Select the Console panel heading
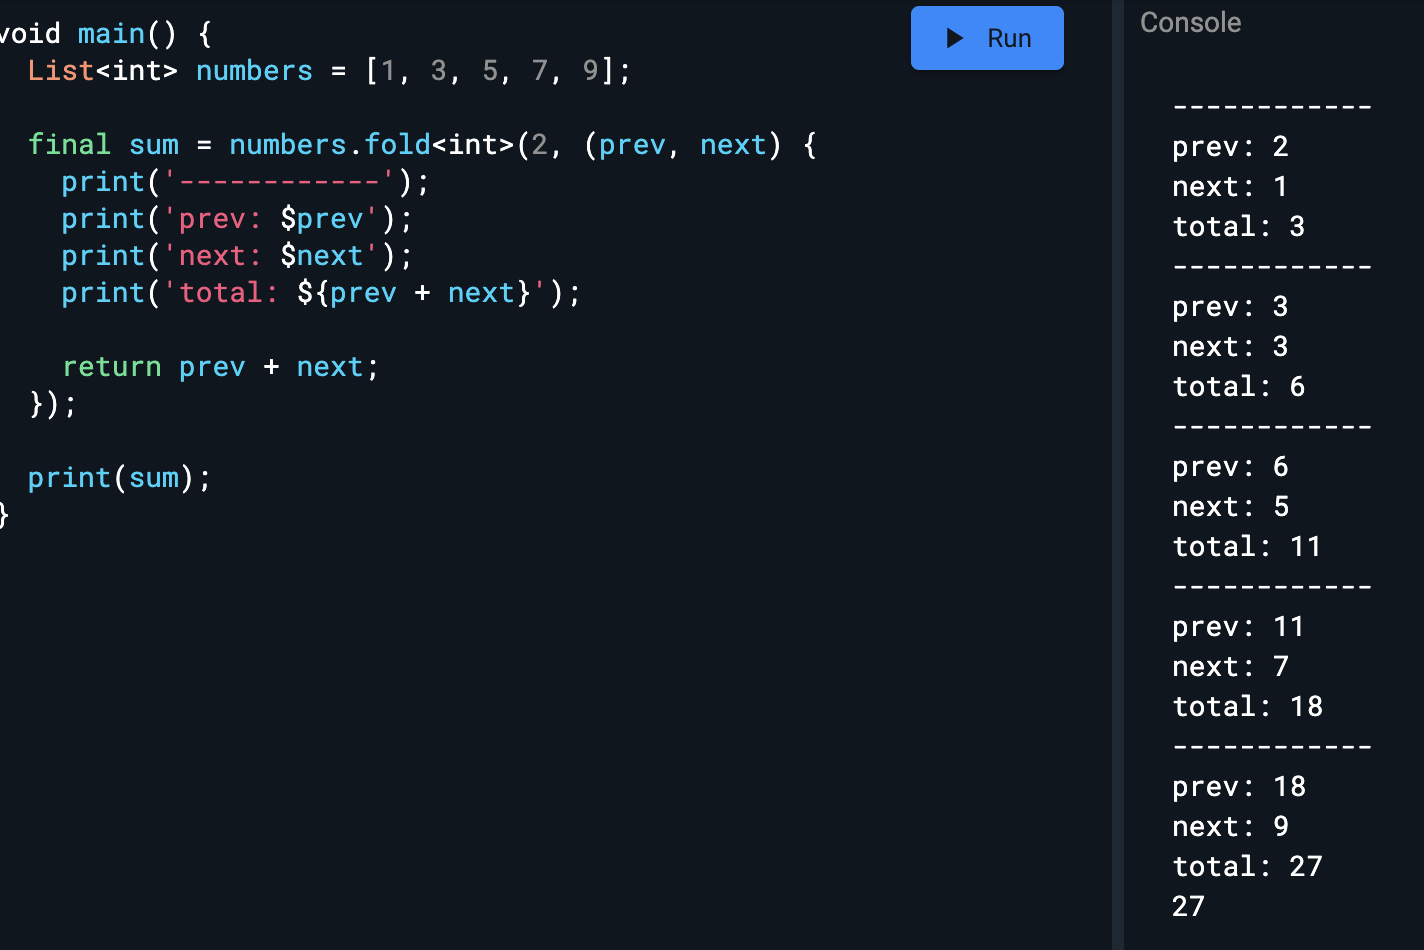 pyautogui.click(x=1190, y=22)
